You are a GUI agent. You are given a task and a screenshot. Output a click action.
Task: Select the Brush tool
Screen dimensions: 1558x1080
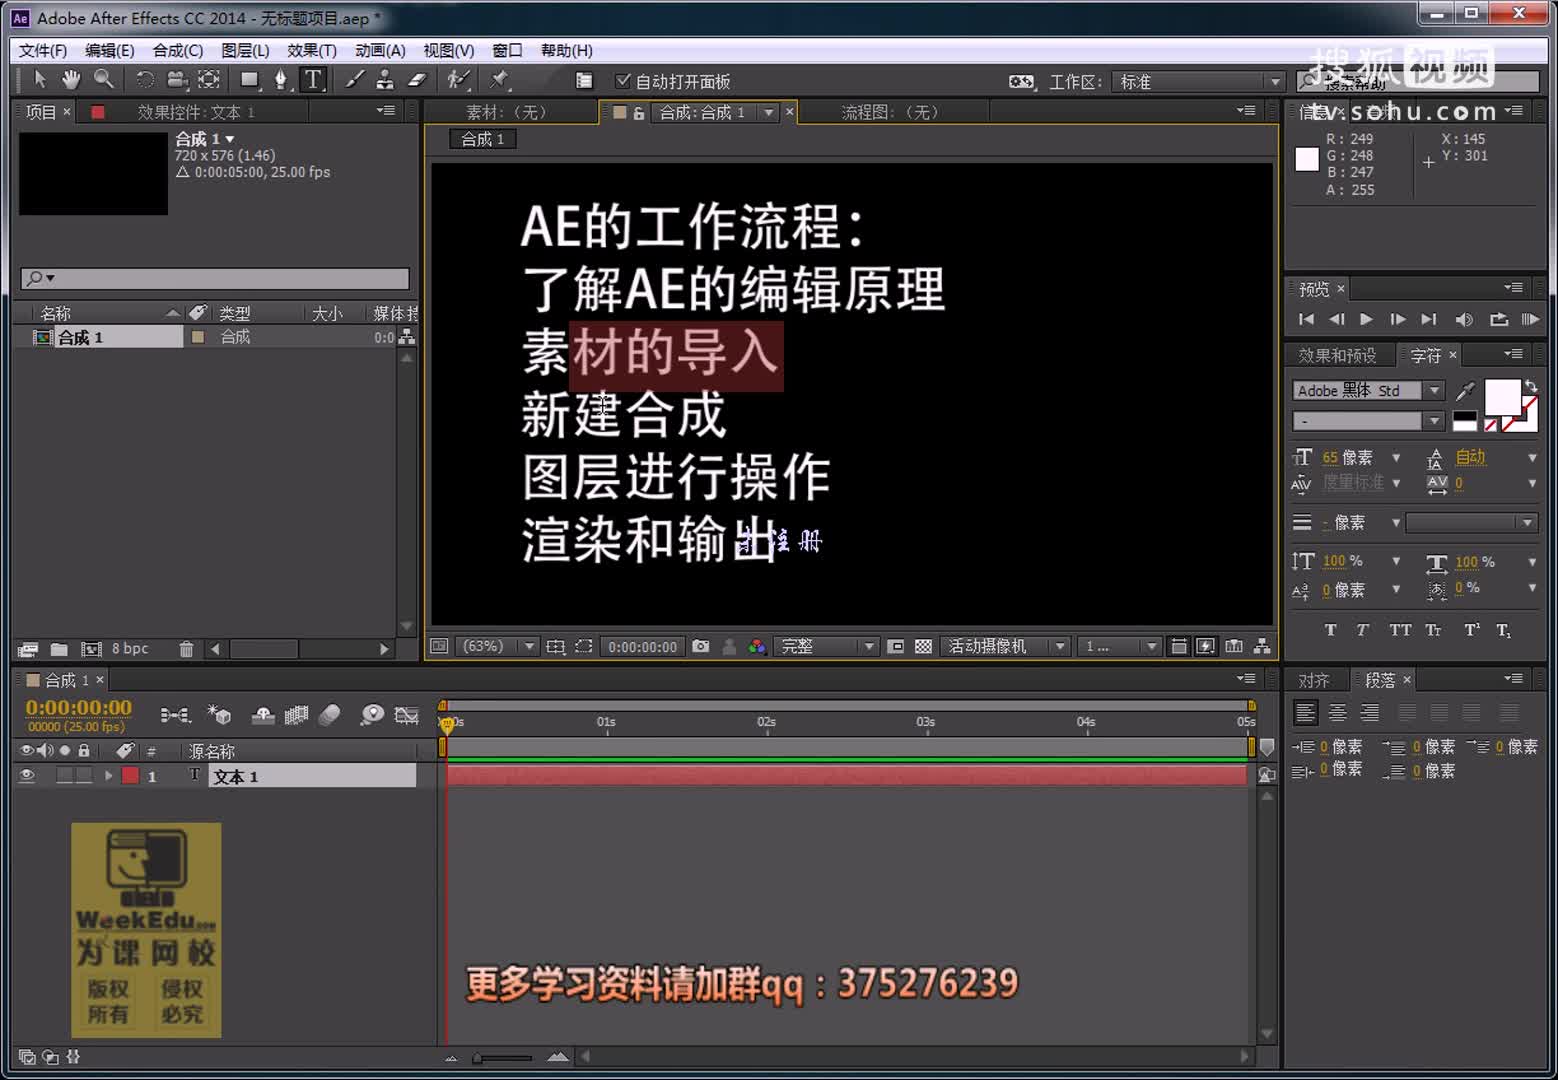[x=355, y=80]
